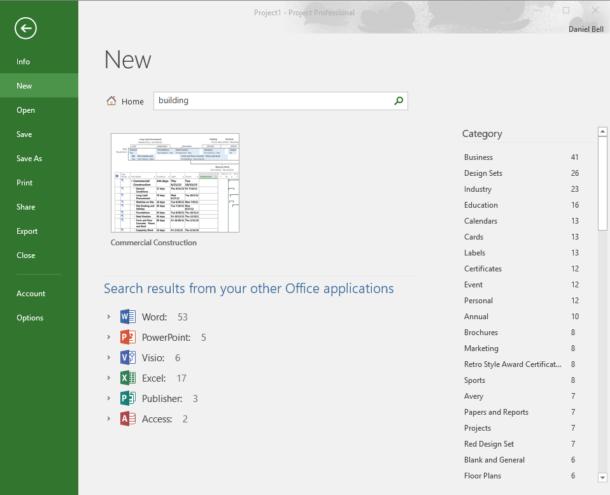Click the Commercial Construction template caption
Viewport: 610px width, 495px height.
[x=154, y=242]
